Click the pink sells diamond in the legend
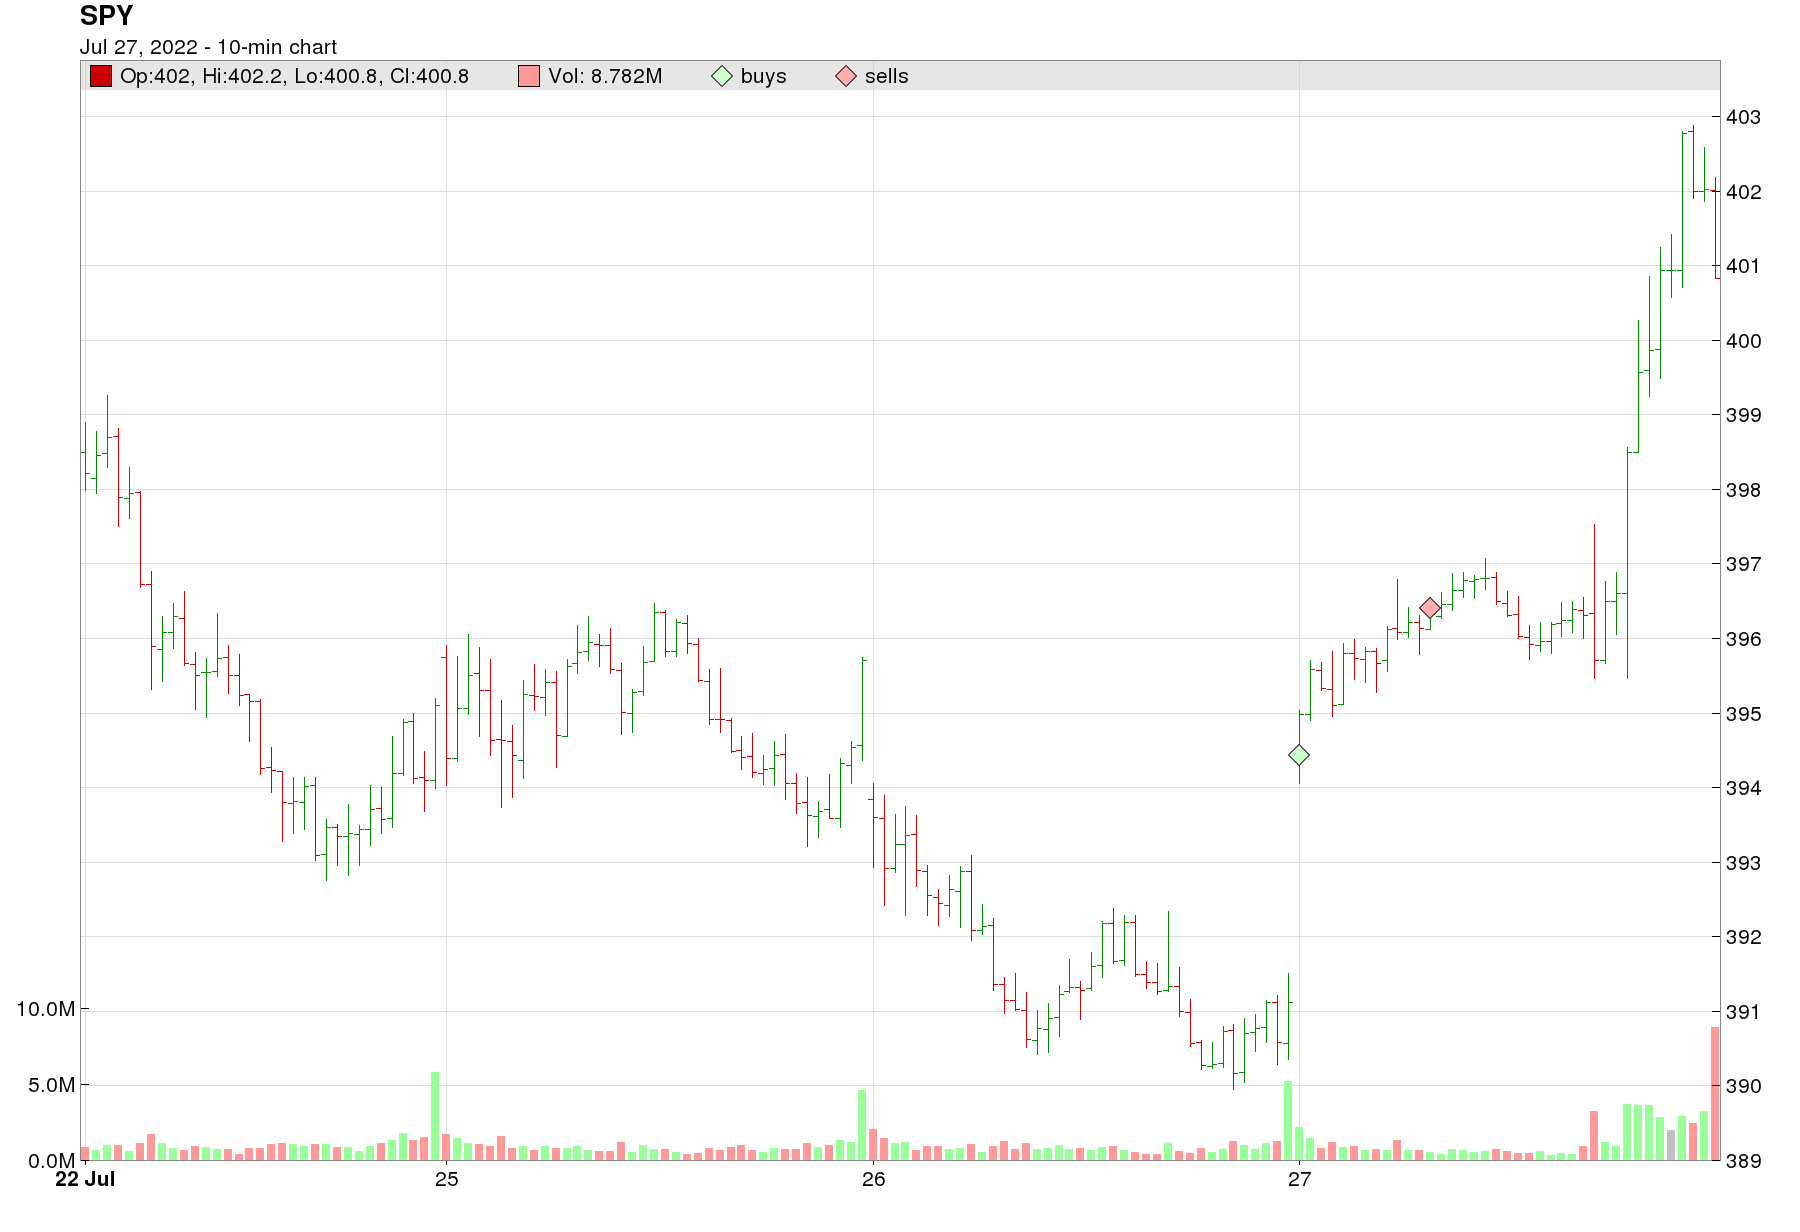 [x=846, y=76]
